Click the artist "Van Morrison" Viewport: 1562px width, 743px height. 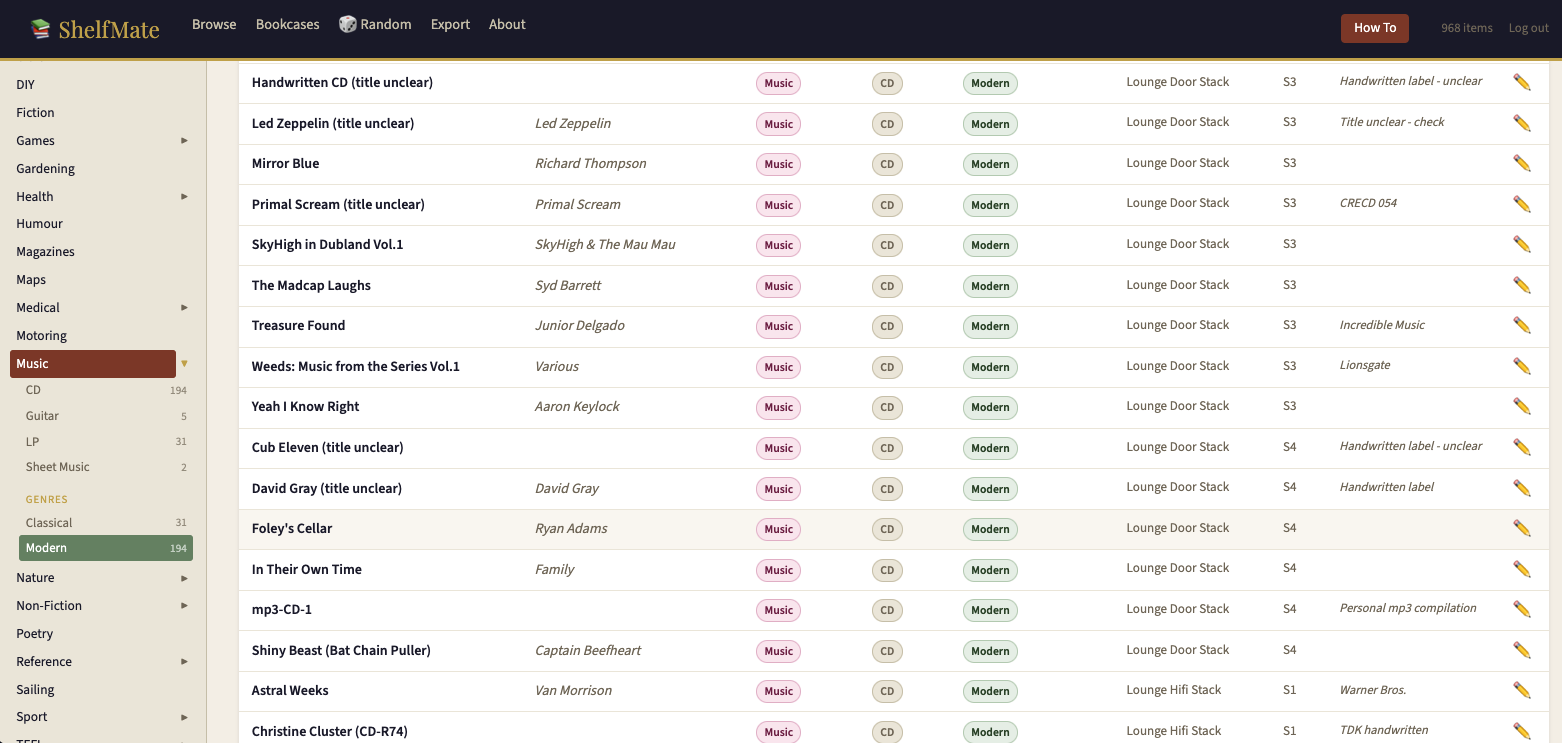pyautogui.click(x=573, y=690)
